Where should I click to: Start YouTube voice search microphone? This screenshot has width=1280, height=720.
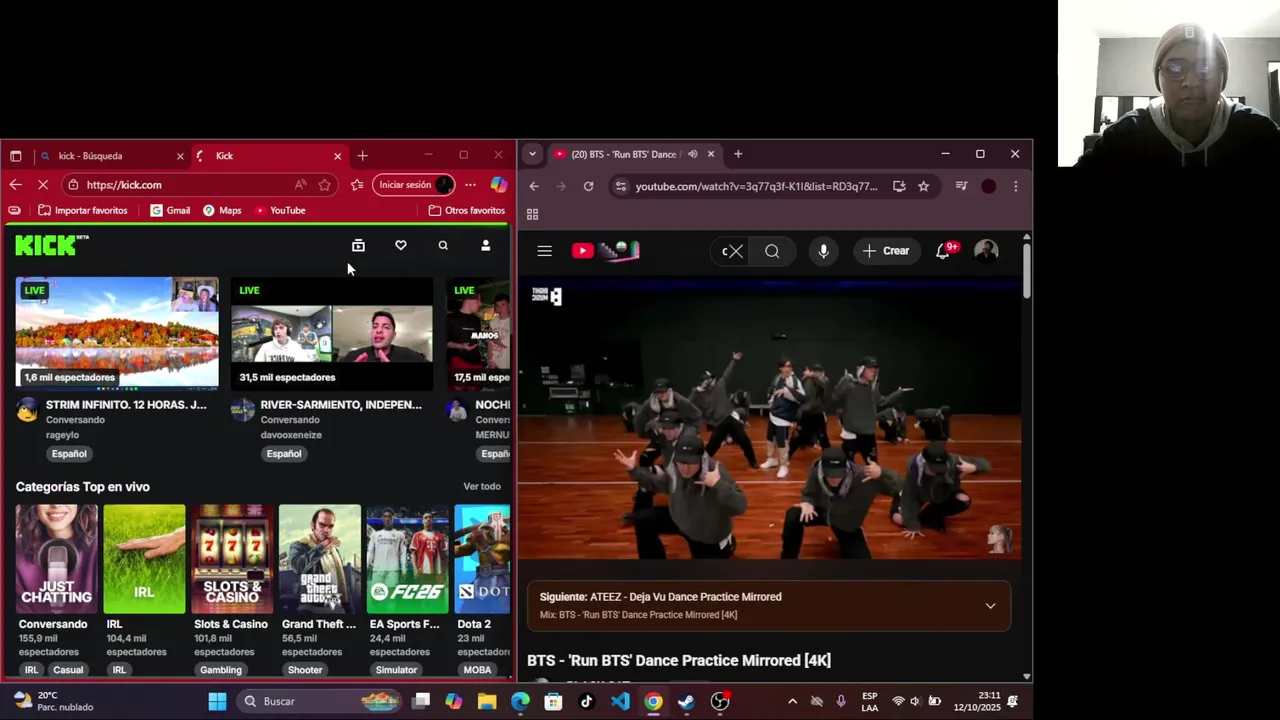tap(823, 251)
